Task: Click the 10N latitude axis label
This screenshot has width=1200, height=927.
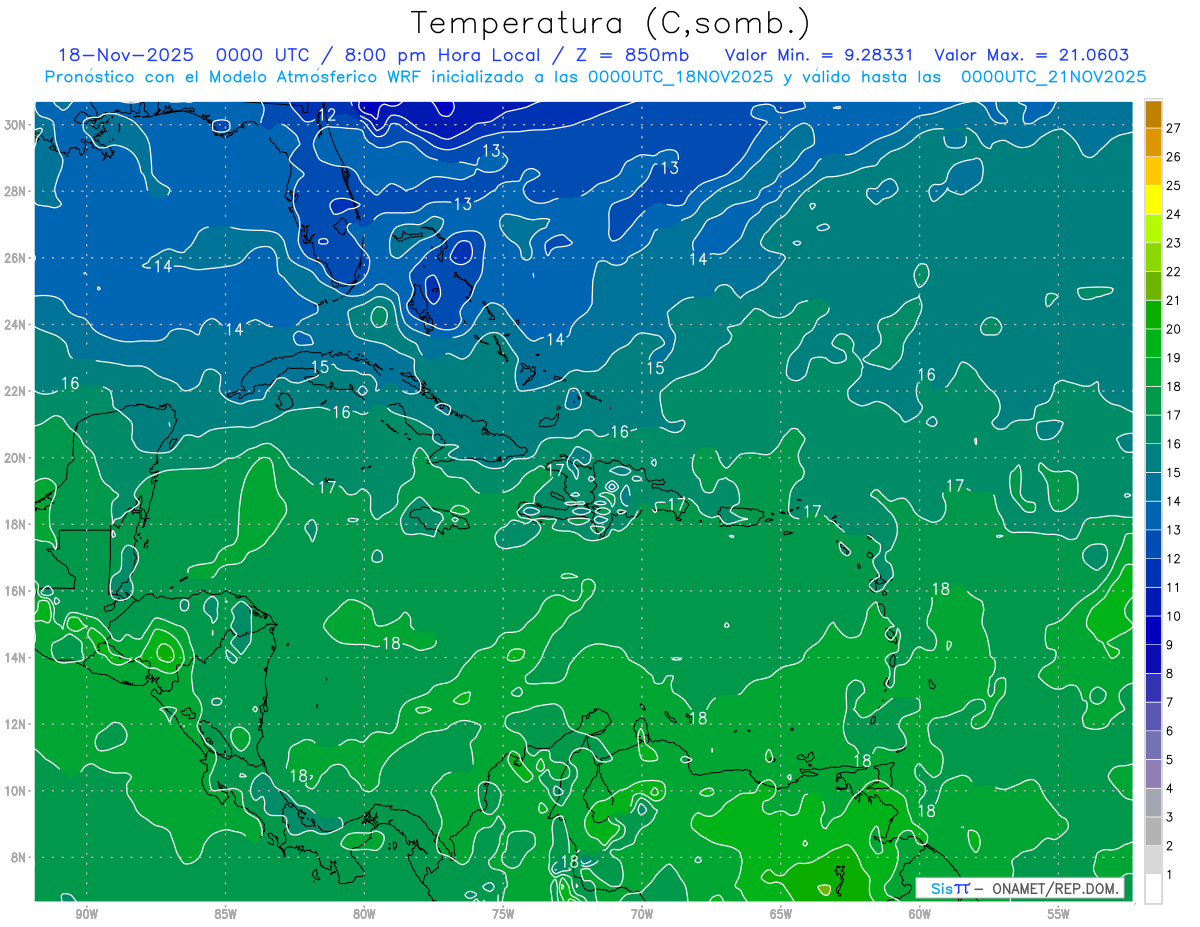Action: (x=14, y=791)
